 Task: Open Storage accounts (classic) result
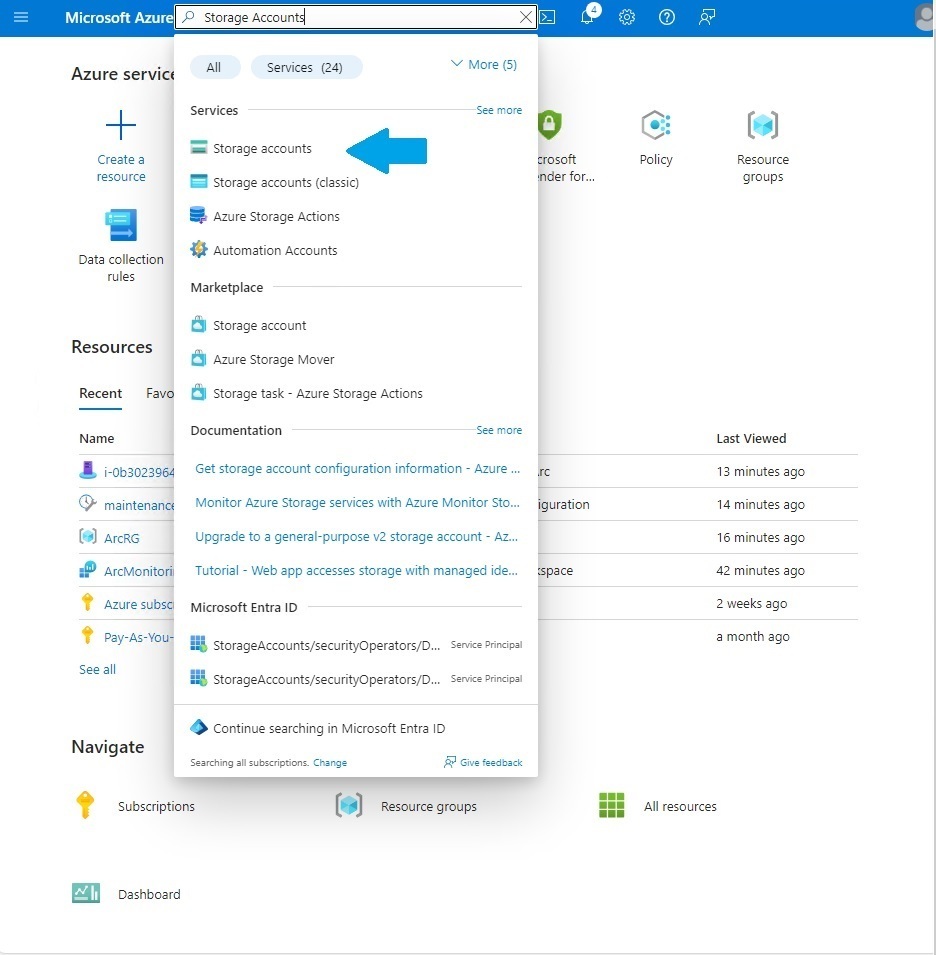tap(286, 183)
